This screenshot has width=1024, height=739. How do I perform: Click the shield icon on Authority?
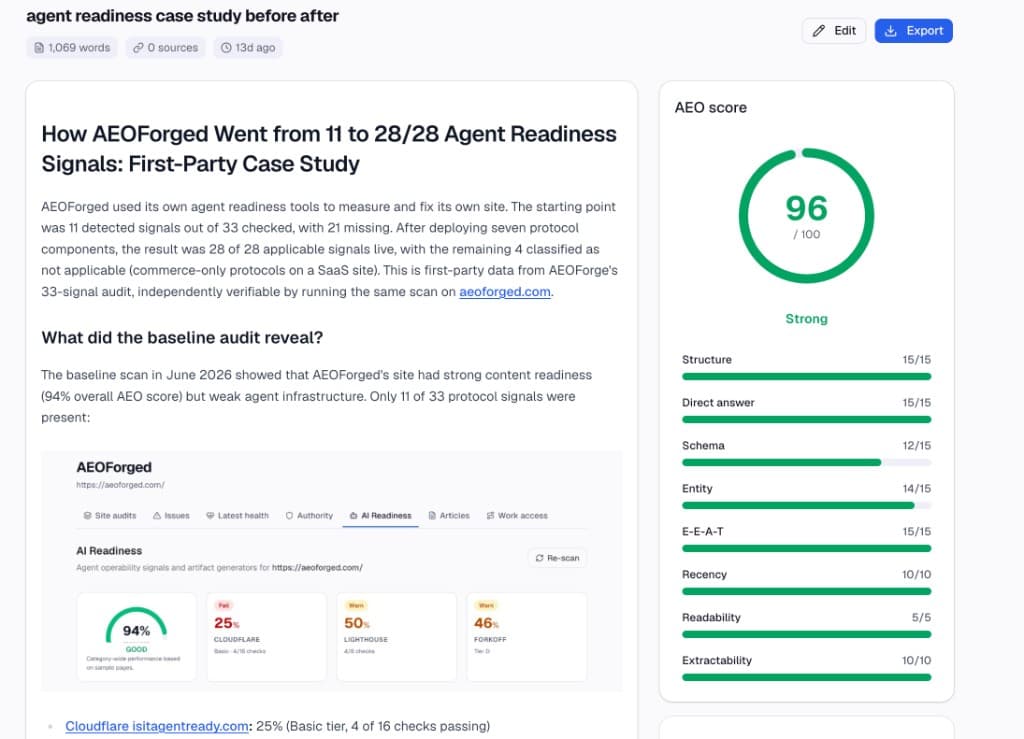(289, 516)
